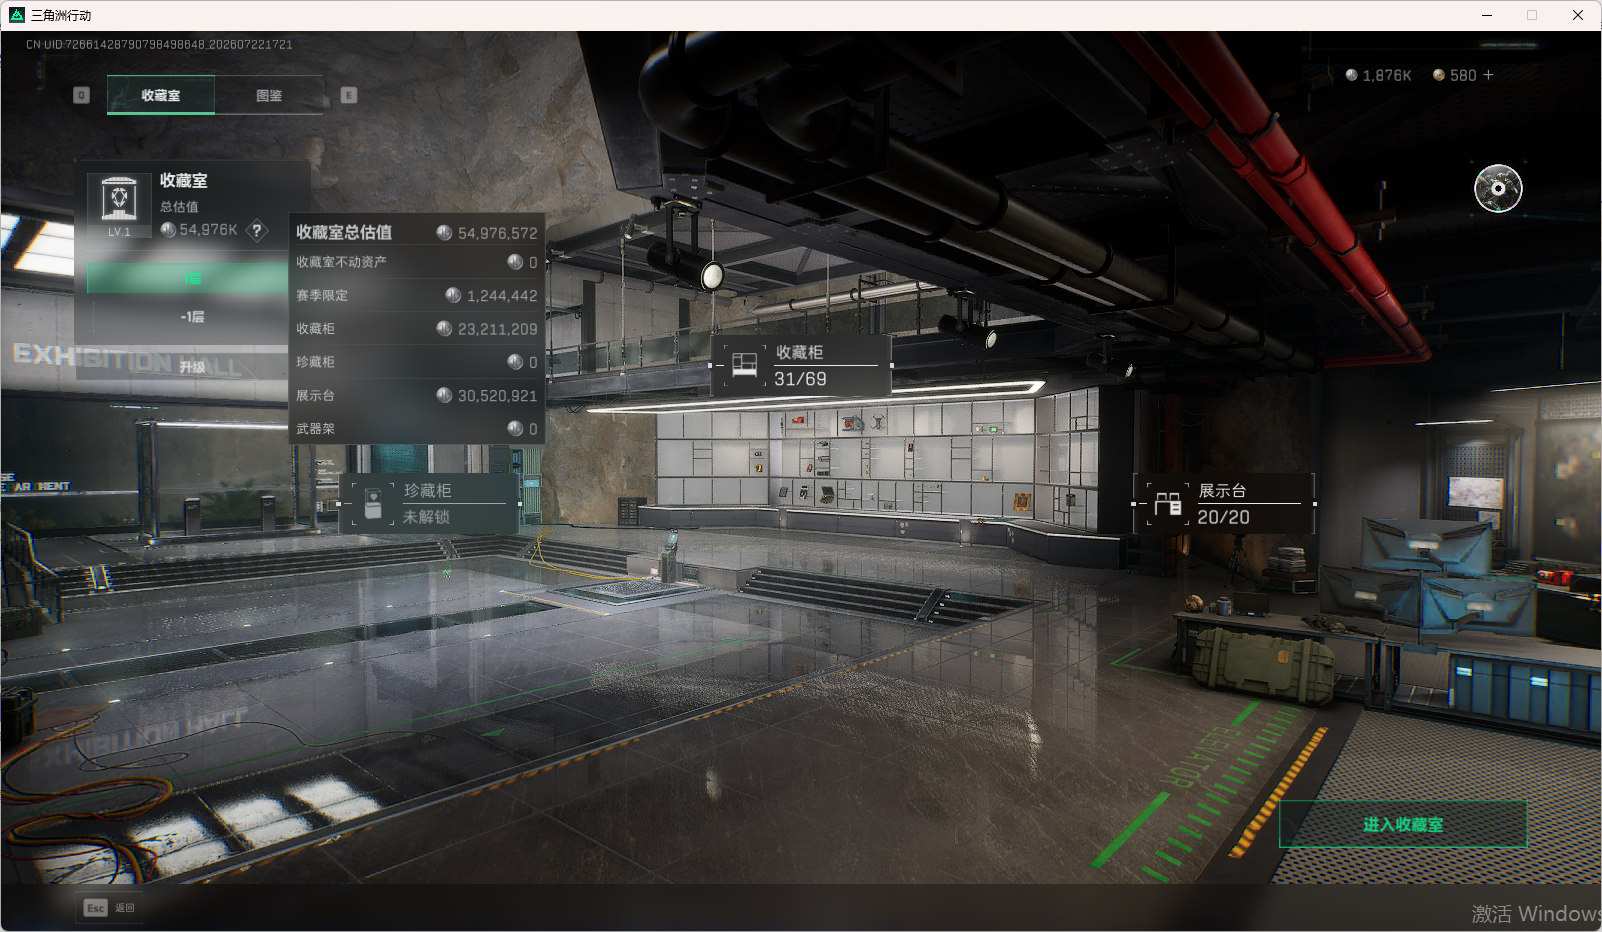Click the 珍藏柜 row in valuation list

[x=417, y=362]
